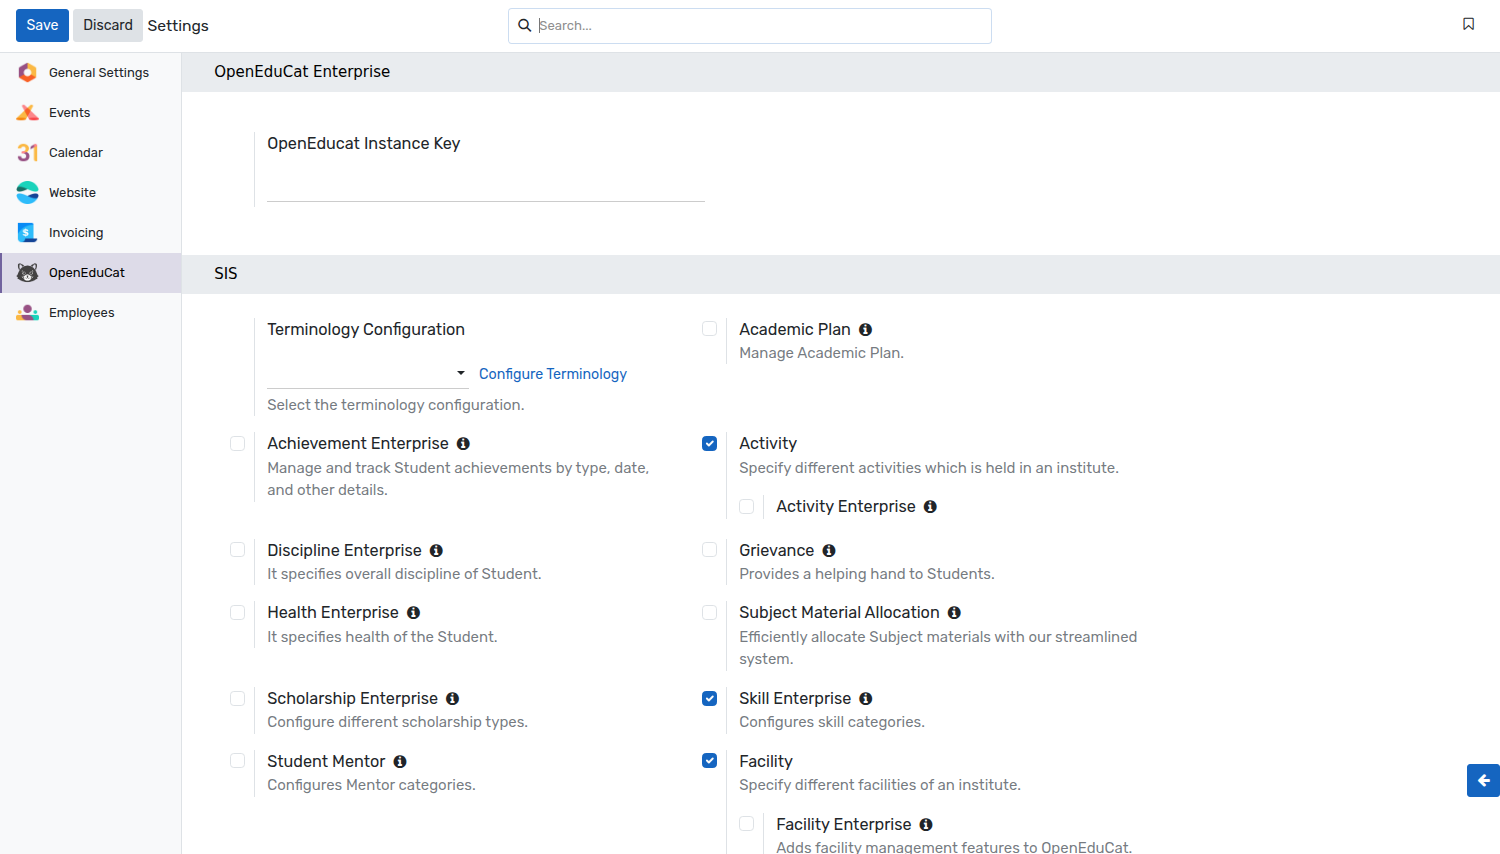Screen dimensions: 1500x854
Task: Open Employees settings section
Action: tap(90, 312)
